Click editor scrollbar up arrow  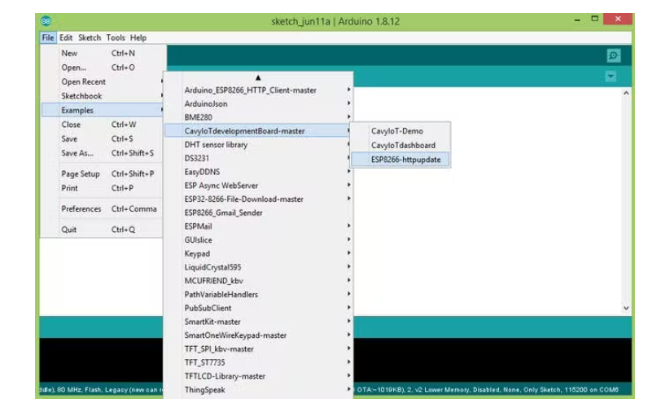[x=626, y=93]
